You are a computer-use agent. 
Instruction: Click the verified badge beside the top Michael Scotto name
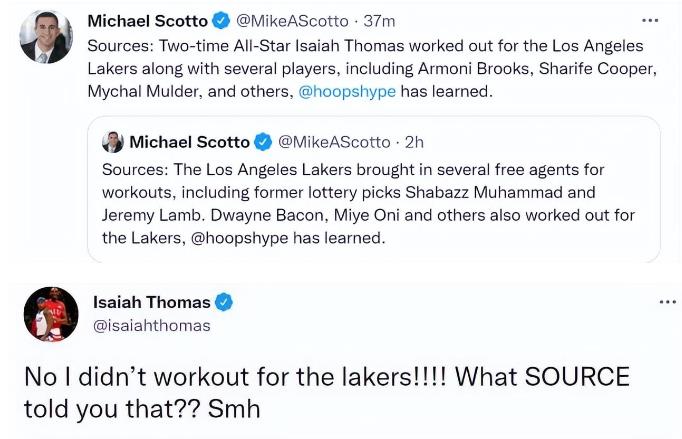222,21
